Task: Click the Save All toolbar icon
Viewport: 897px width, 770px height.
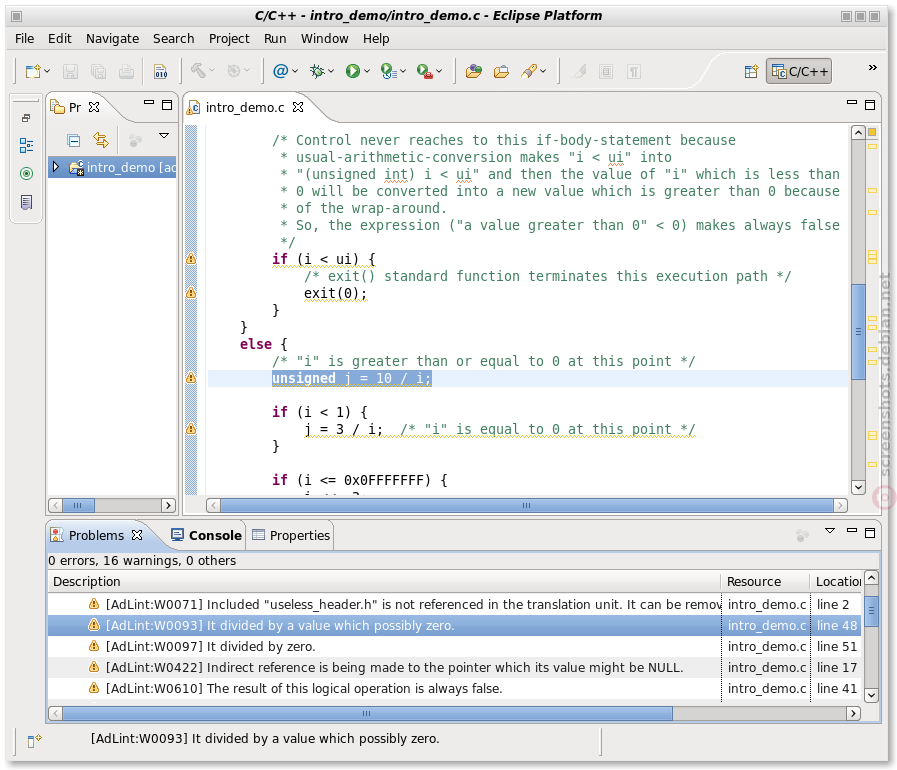Action: 98,72
